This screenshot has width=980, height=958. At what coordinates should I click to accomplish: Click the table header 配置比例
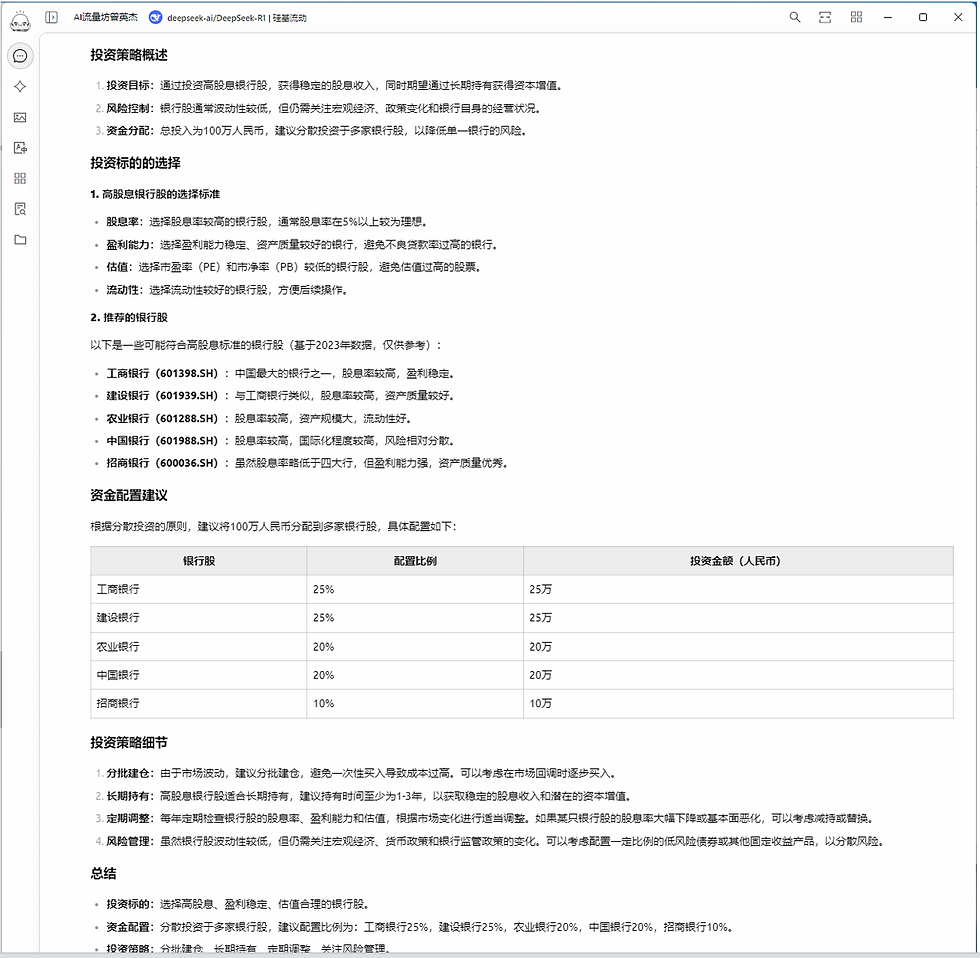[415, 561]
